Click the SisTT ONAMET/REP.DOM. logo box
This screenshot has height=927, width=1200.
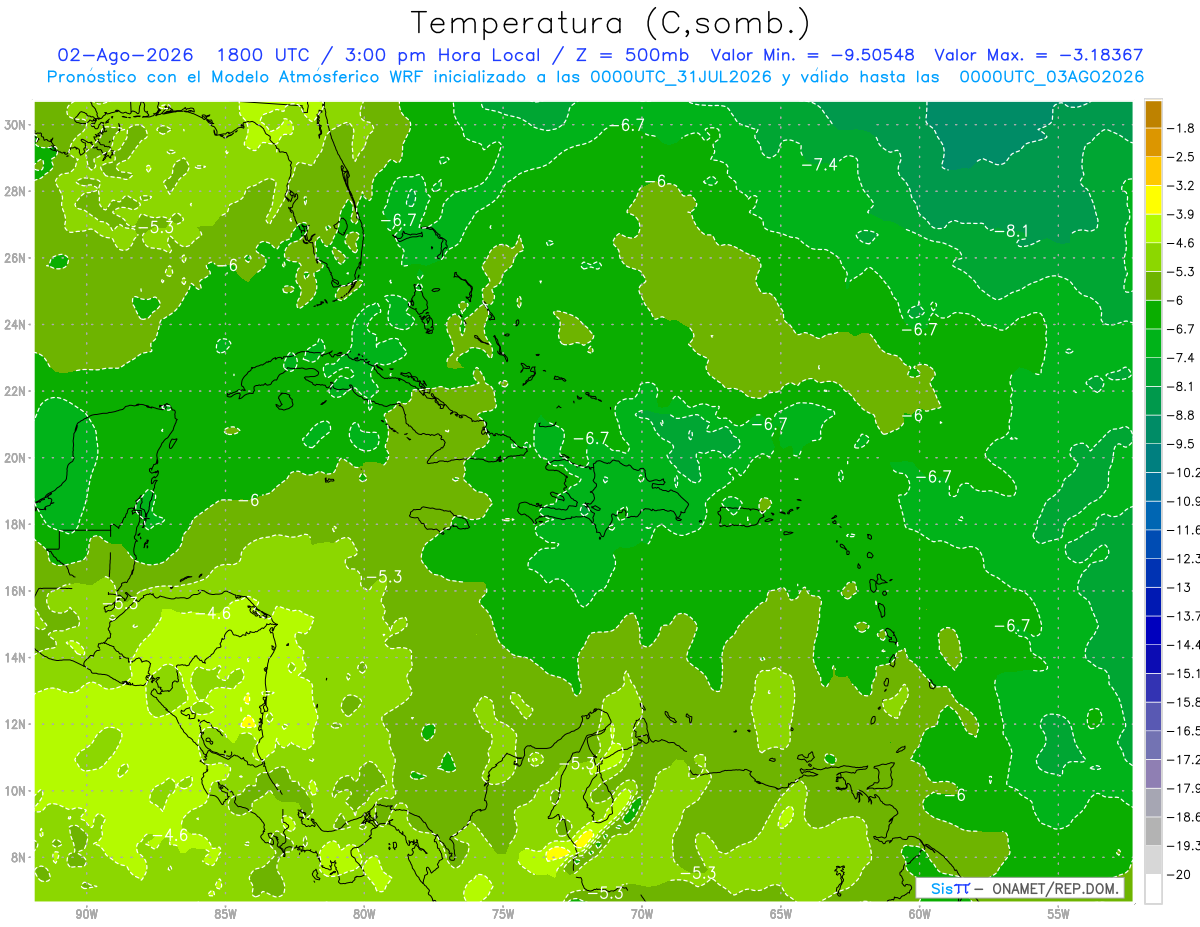tap(1020, 888)
